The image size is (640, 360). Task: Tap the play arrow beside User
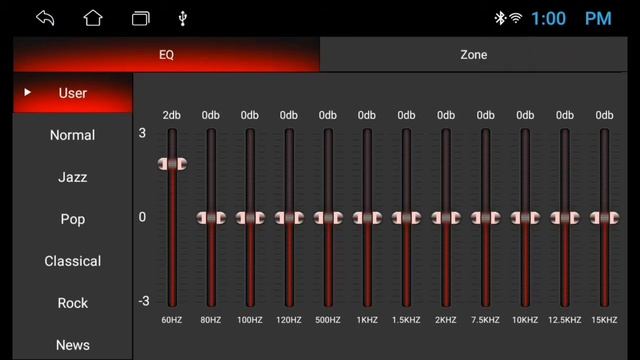[27, 92]
